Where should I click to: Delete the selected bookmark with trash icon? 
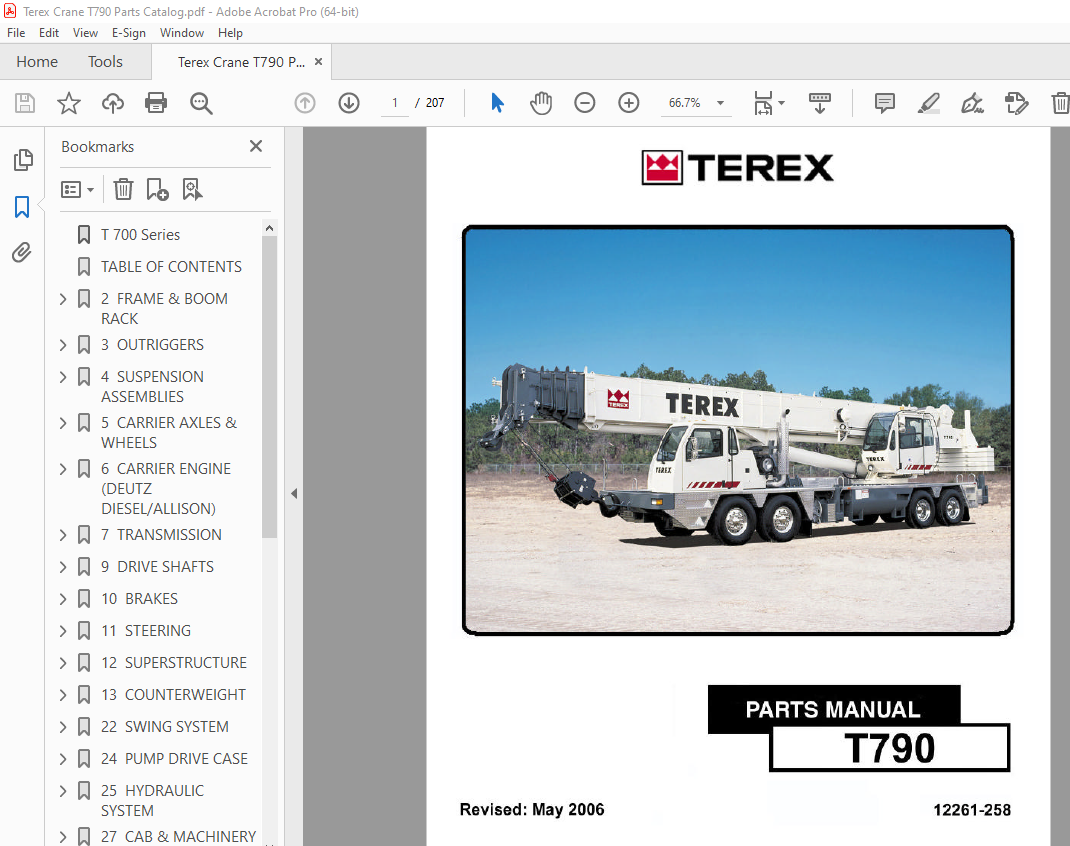(124, 189)
